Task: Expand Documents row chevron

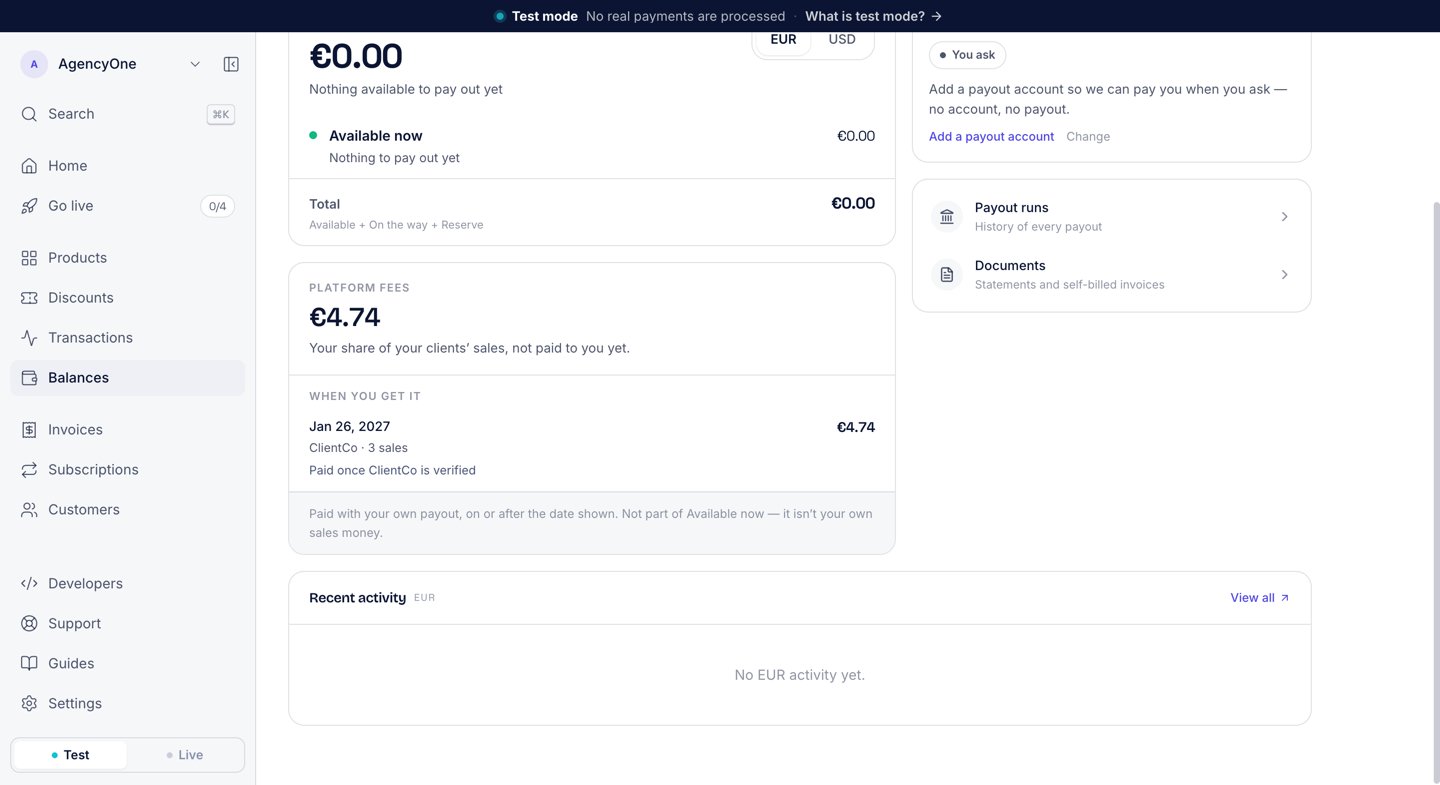Action: 1285,275
